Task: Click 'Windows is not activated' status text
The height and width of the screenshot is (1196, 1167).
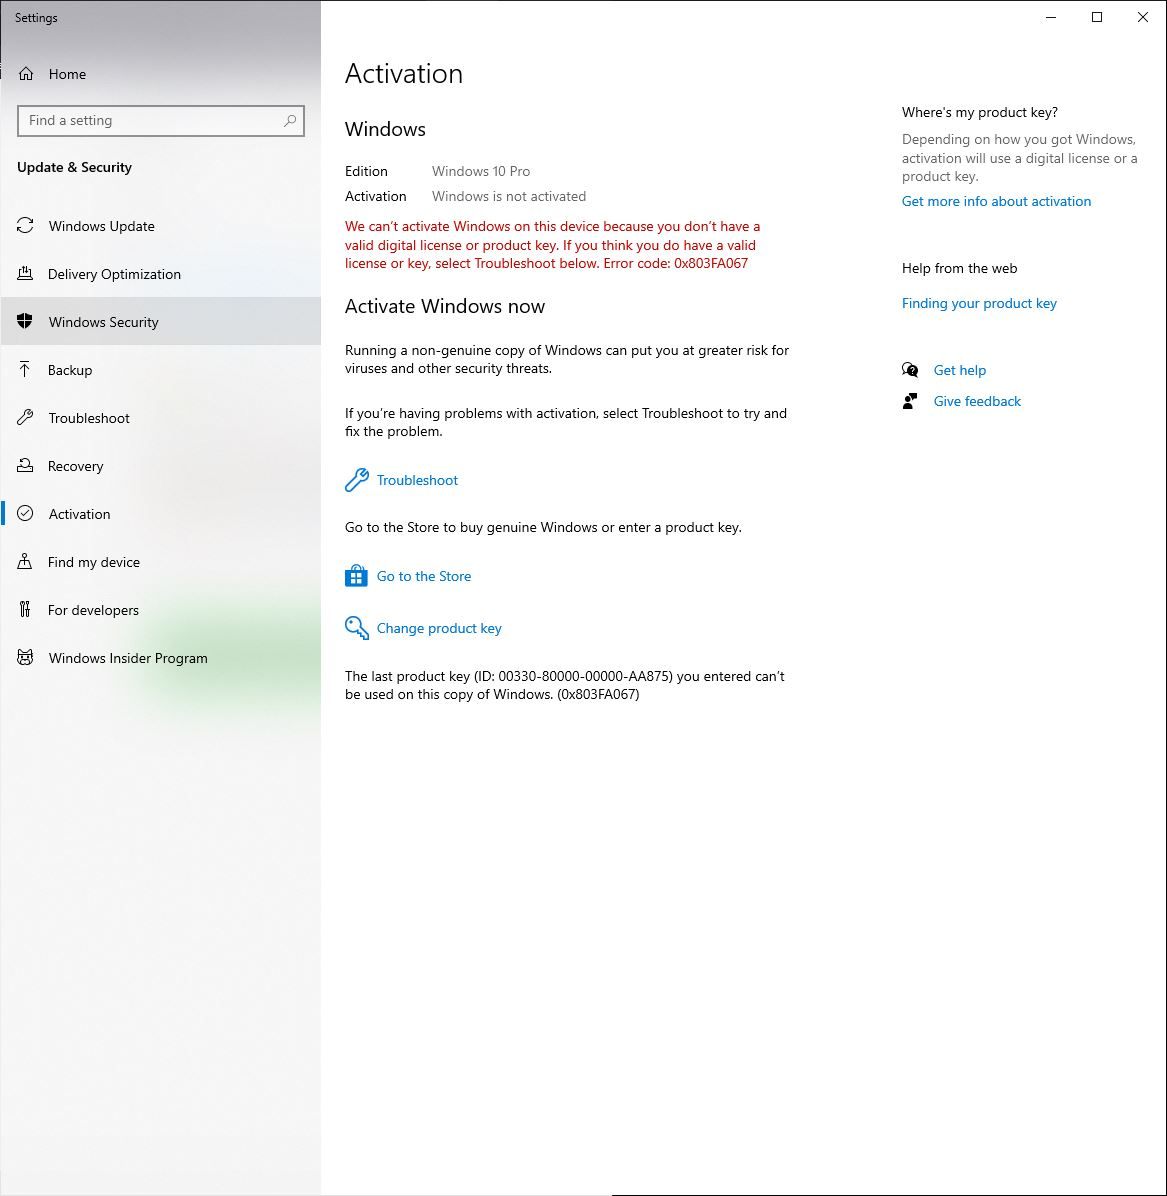Action: pyautogui.click(x=509, y=197)
